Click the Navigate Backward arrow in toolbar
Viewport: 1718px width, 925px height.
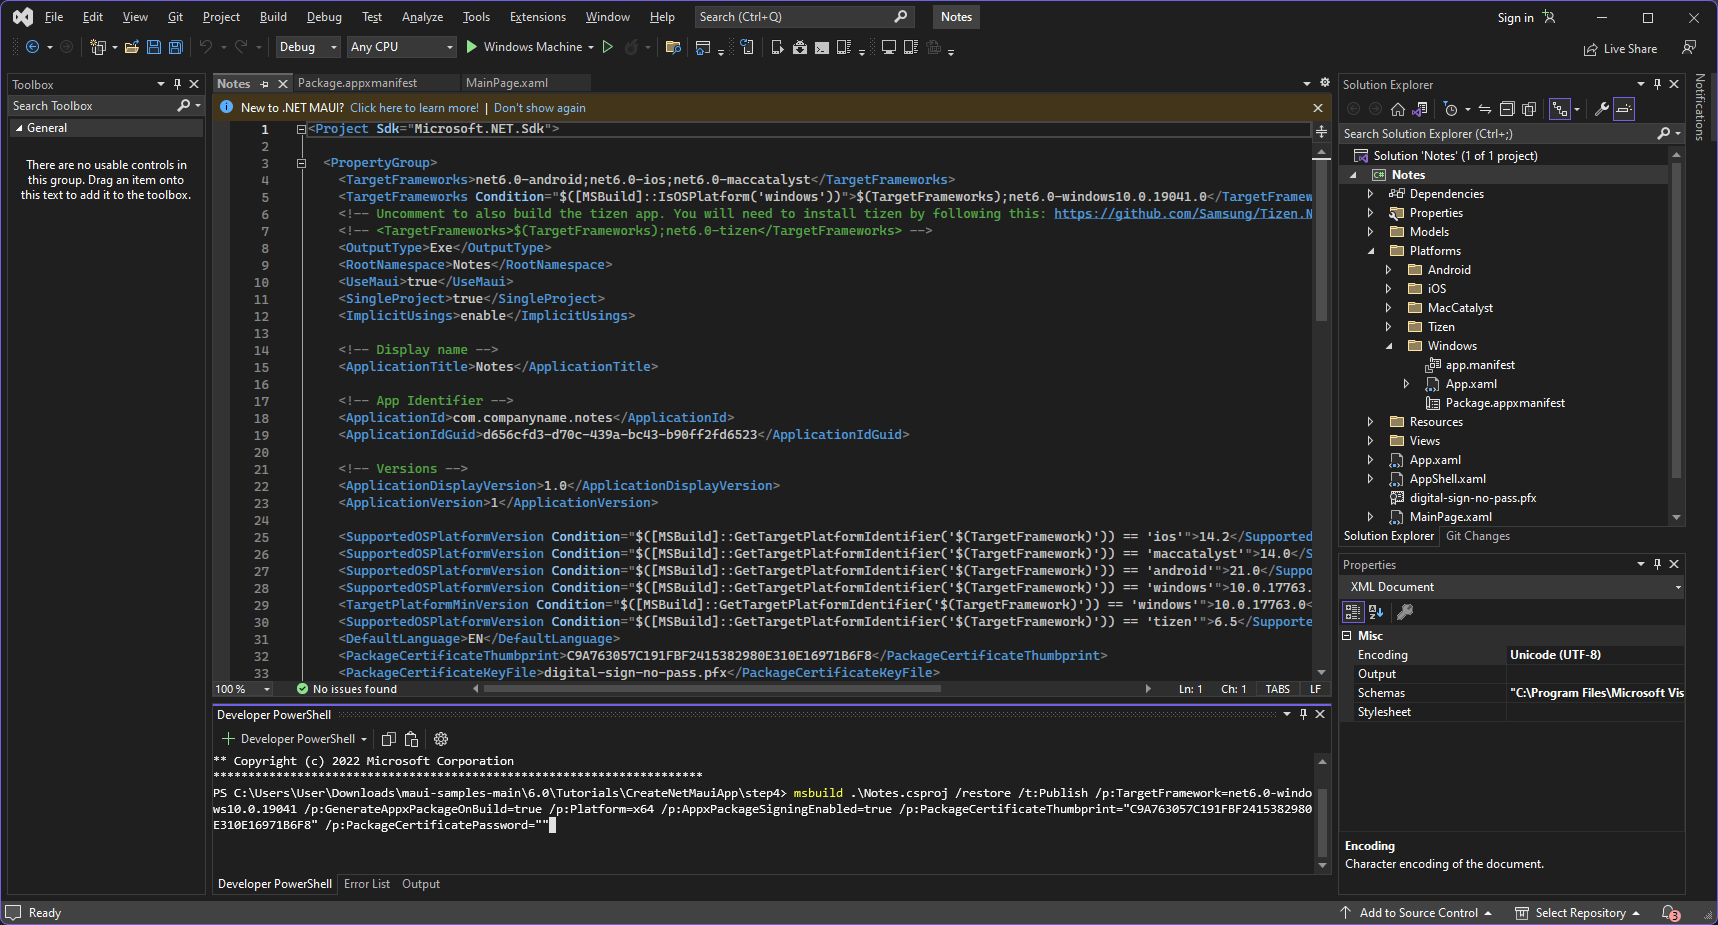[x=32, y=47]
